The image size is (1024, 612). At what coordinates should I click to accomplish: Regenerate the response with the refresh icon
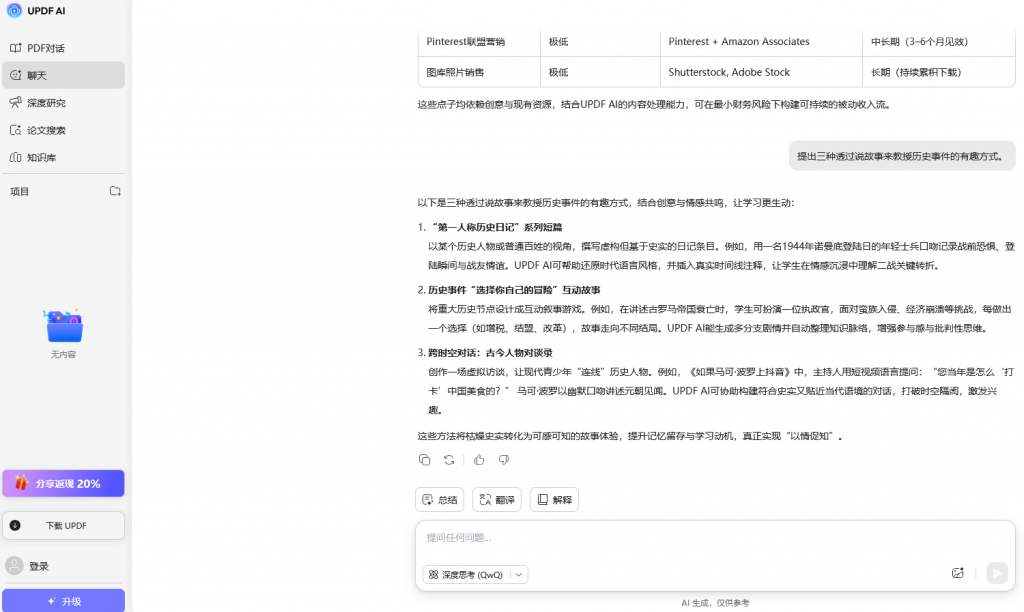[450, 460]
